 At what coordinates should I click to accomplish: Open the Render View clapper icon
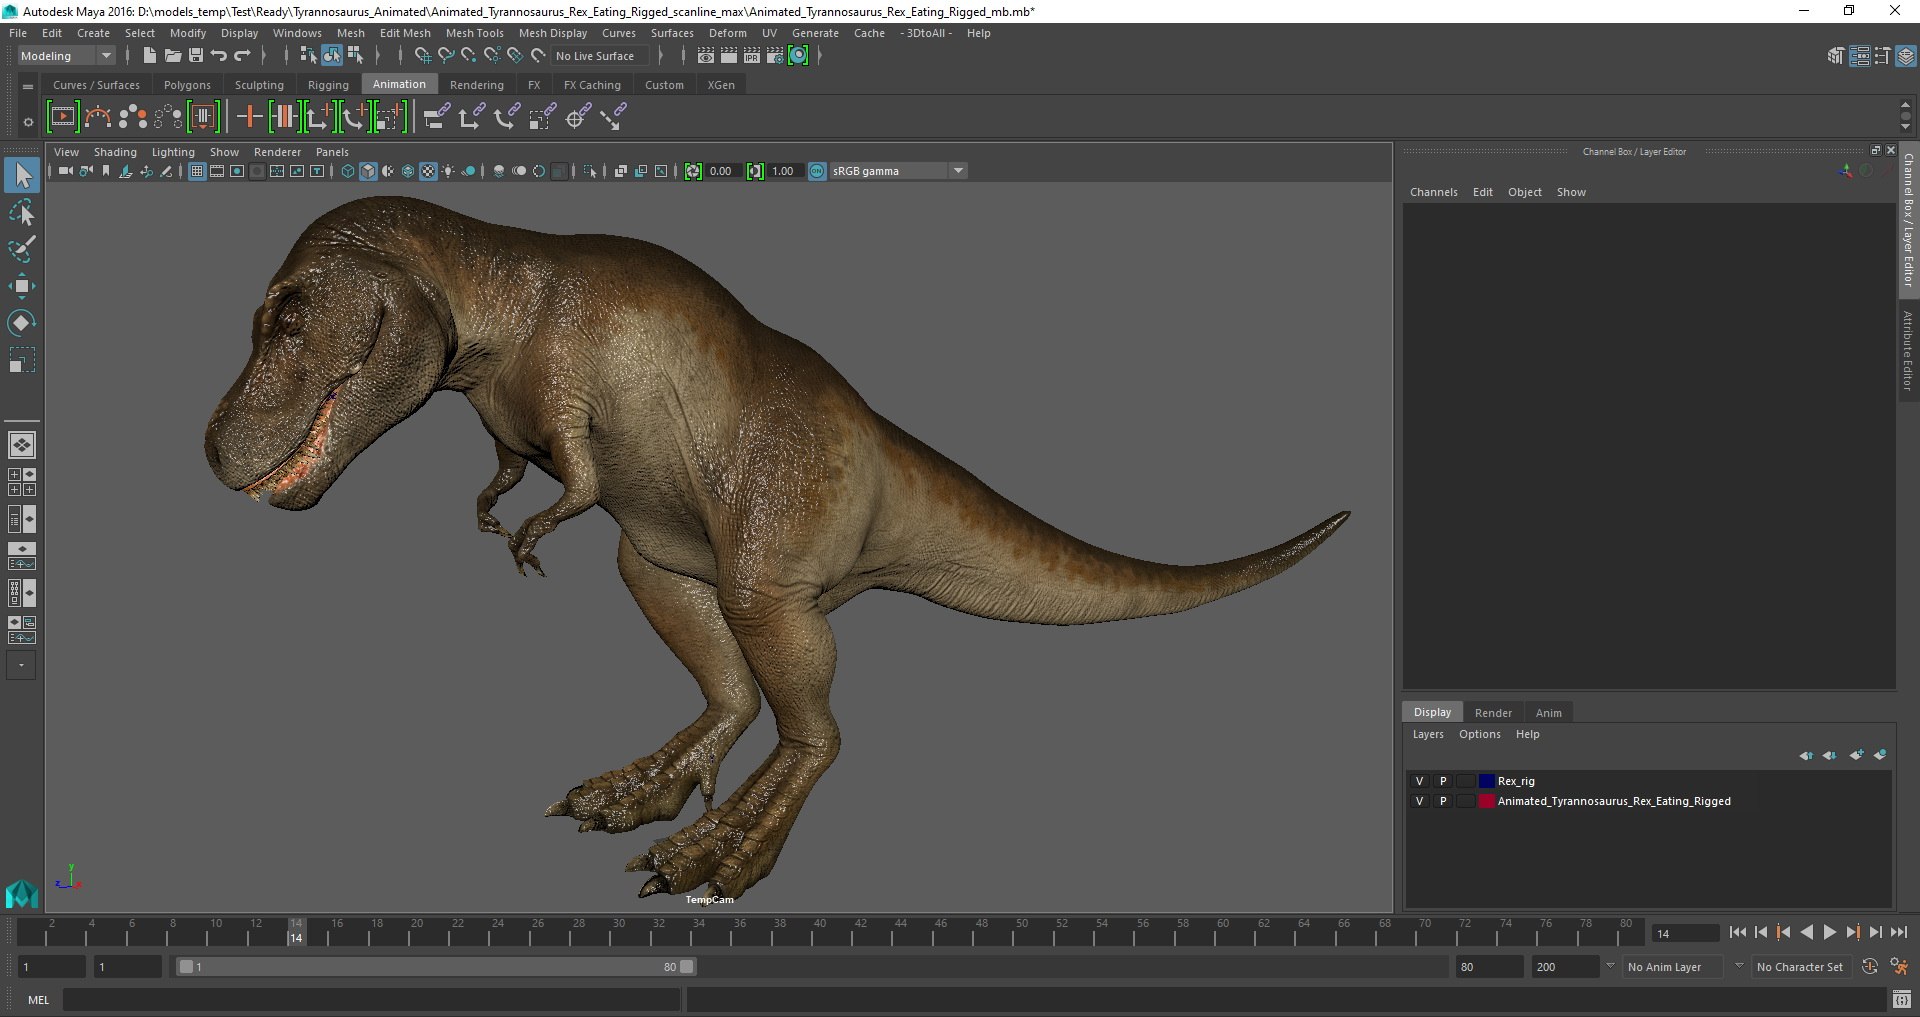[706, 56]
